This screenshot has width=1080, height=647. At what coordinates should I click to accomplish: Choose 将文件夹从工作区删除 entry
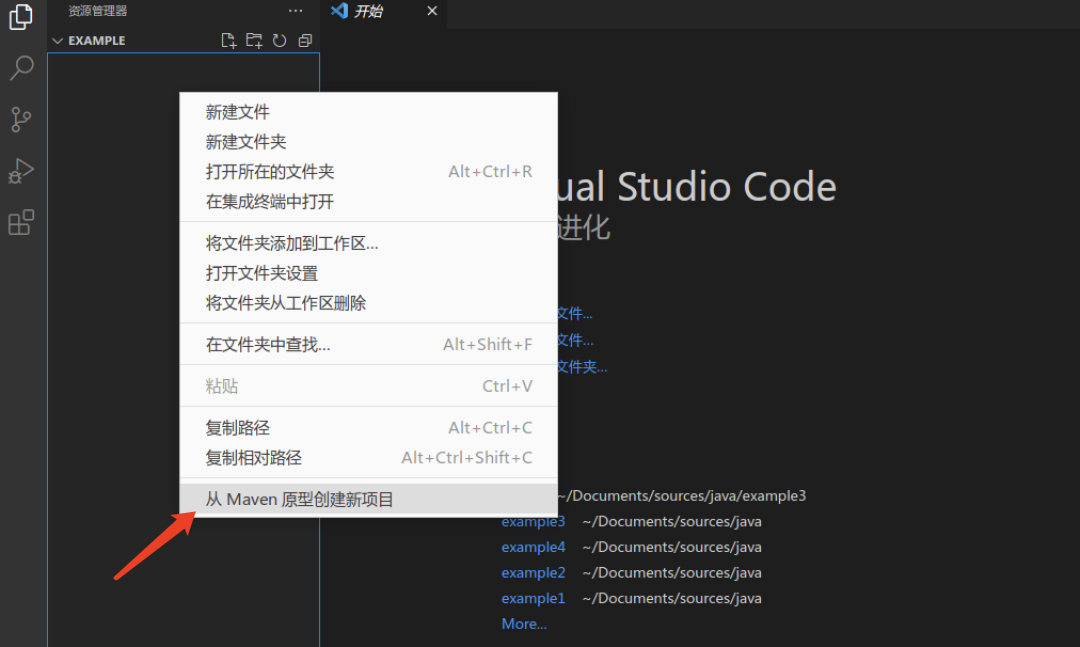tap(368, 303)
